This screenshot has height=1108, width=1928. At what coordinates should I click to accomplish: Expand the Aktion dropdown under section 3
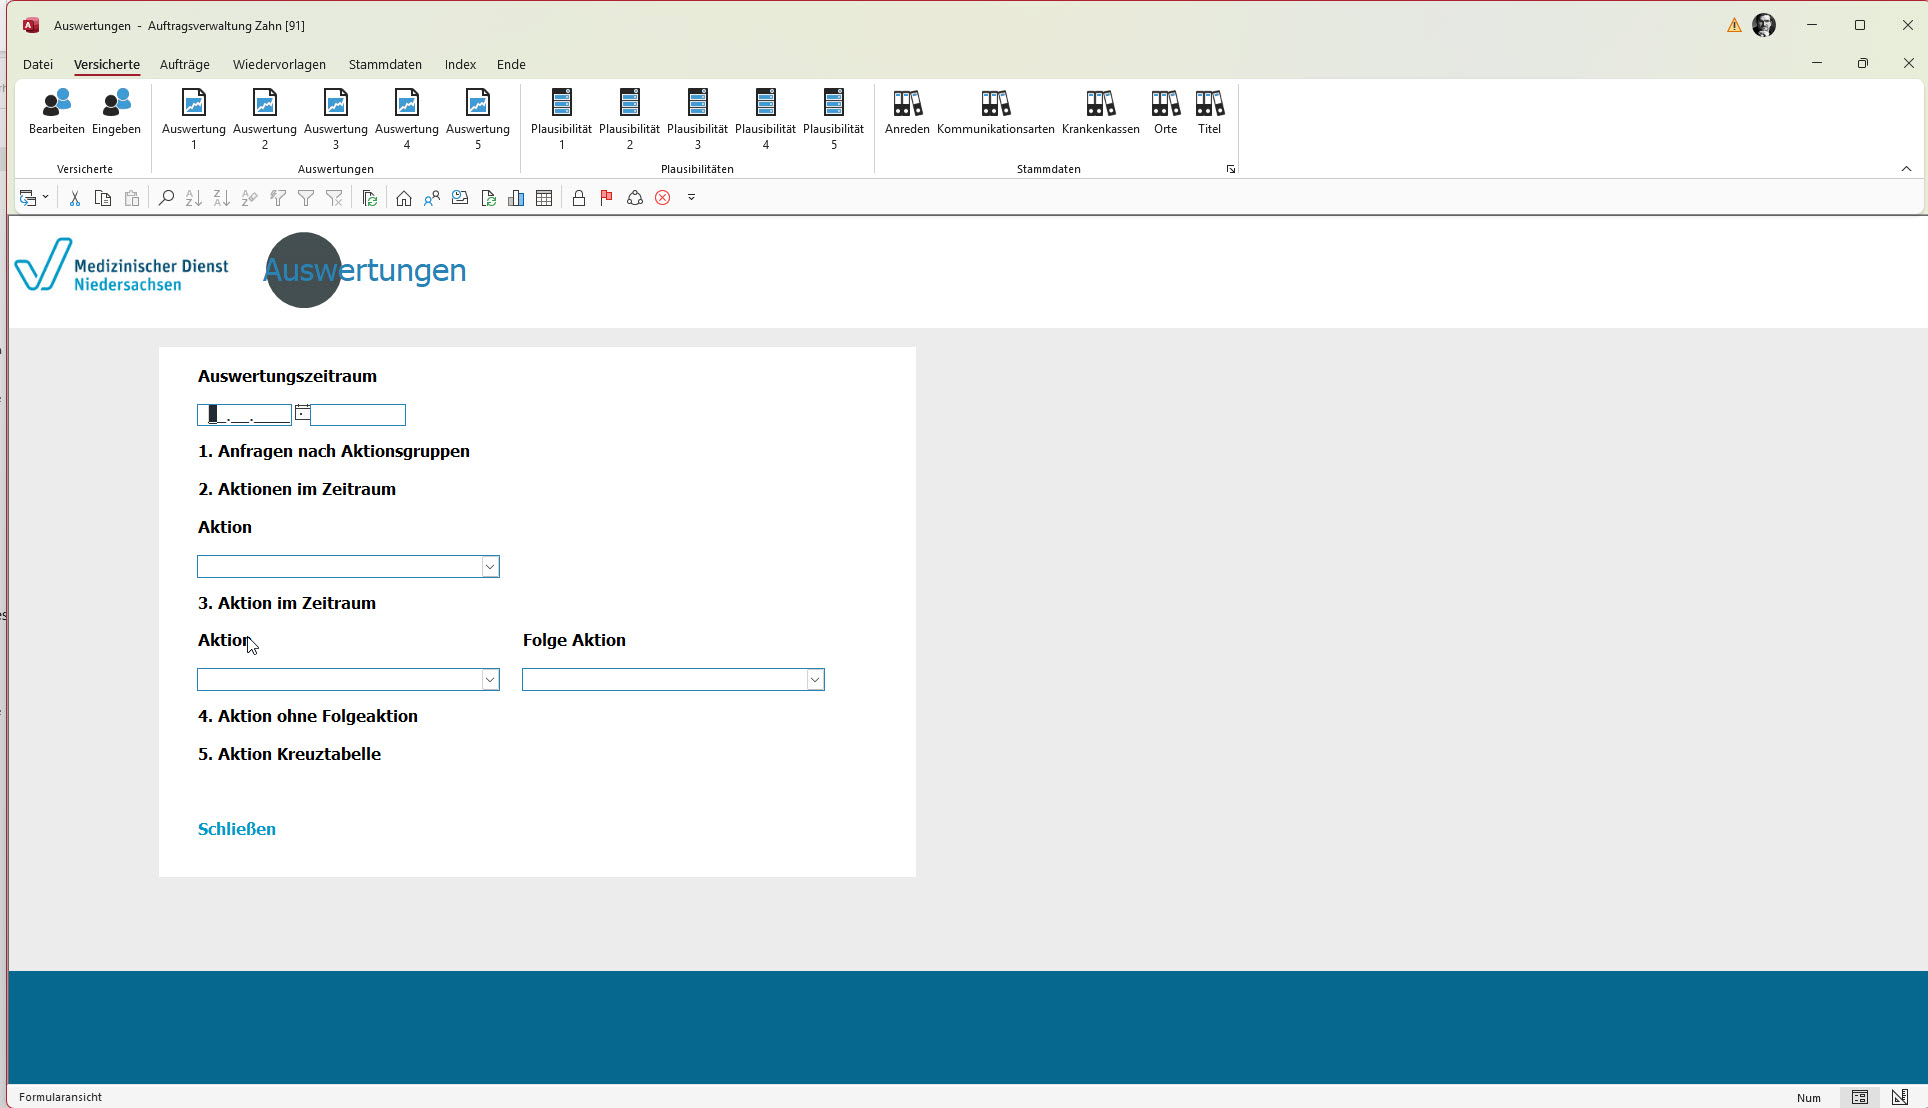[x=490, y=680]
